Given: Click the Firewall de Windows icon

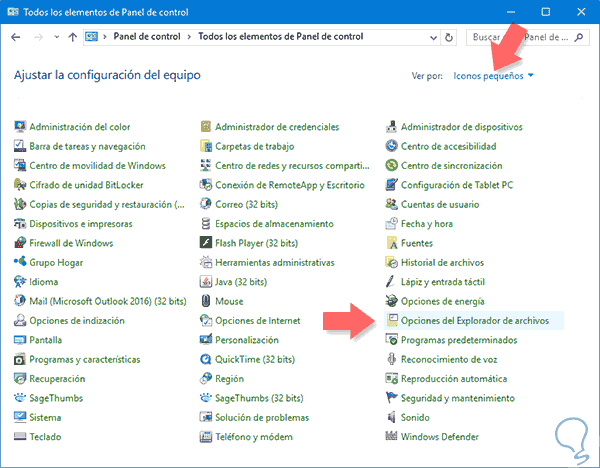Looking at the screenshot, I should click(x=20, y=243).
